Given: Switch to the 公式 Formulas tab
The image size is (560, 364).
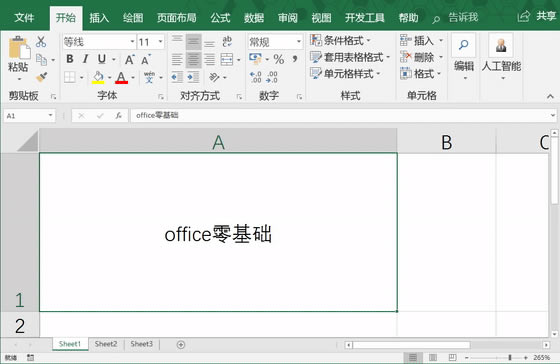Looking at the screenshot, I should click(220, 18).
